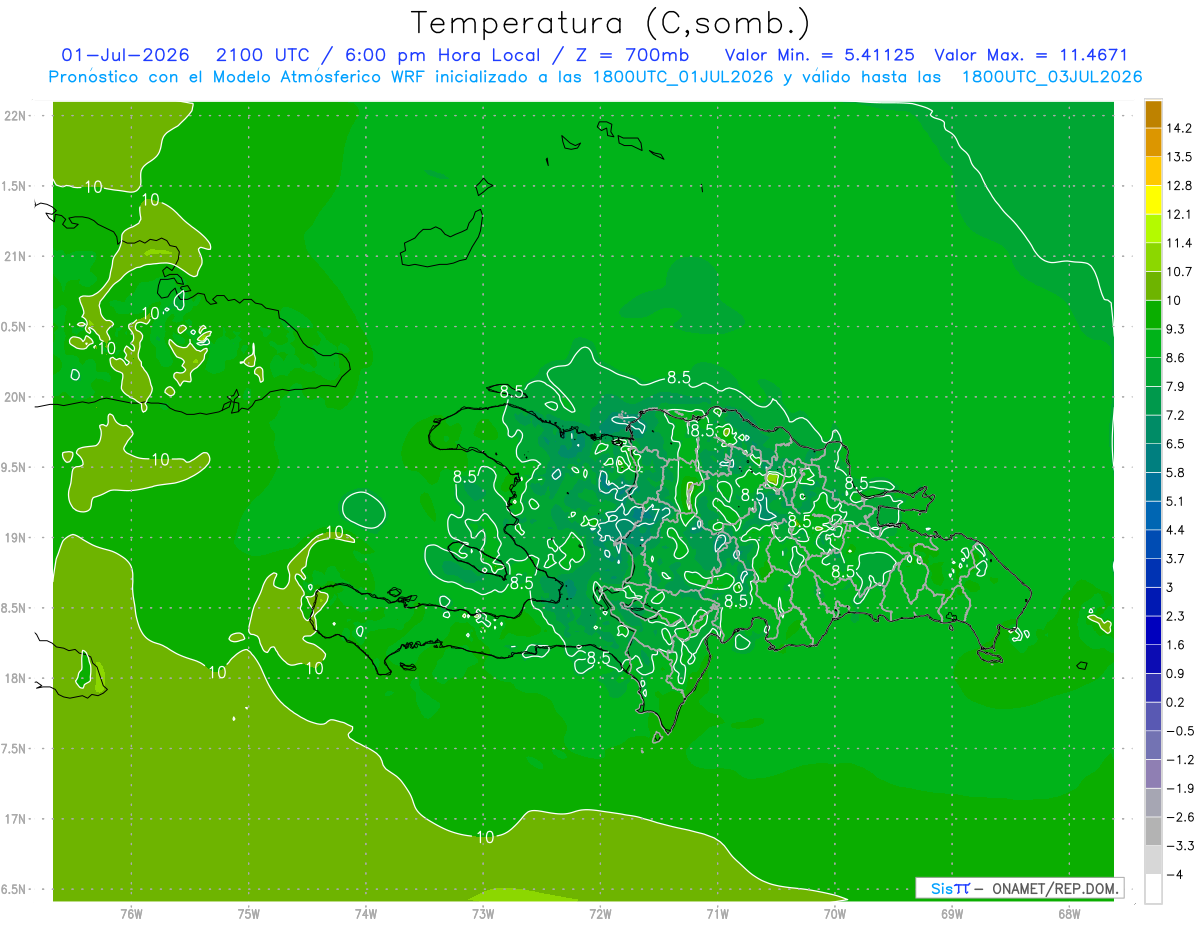This screenshot has height=927, width=1200.
Task: Select the 10.7 colorbar label
Action: 1178,272
